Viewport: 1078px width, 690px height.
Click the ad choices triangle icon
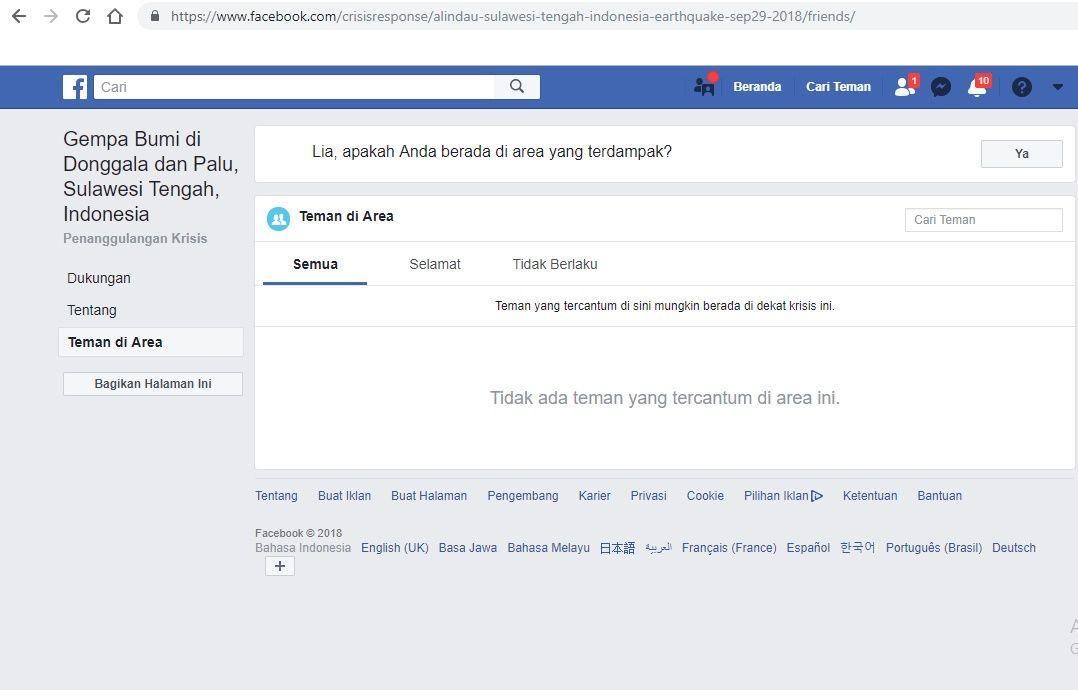[817, 496]
